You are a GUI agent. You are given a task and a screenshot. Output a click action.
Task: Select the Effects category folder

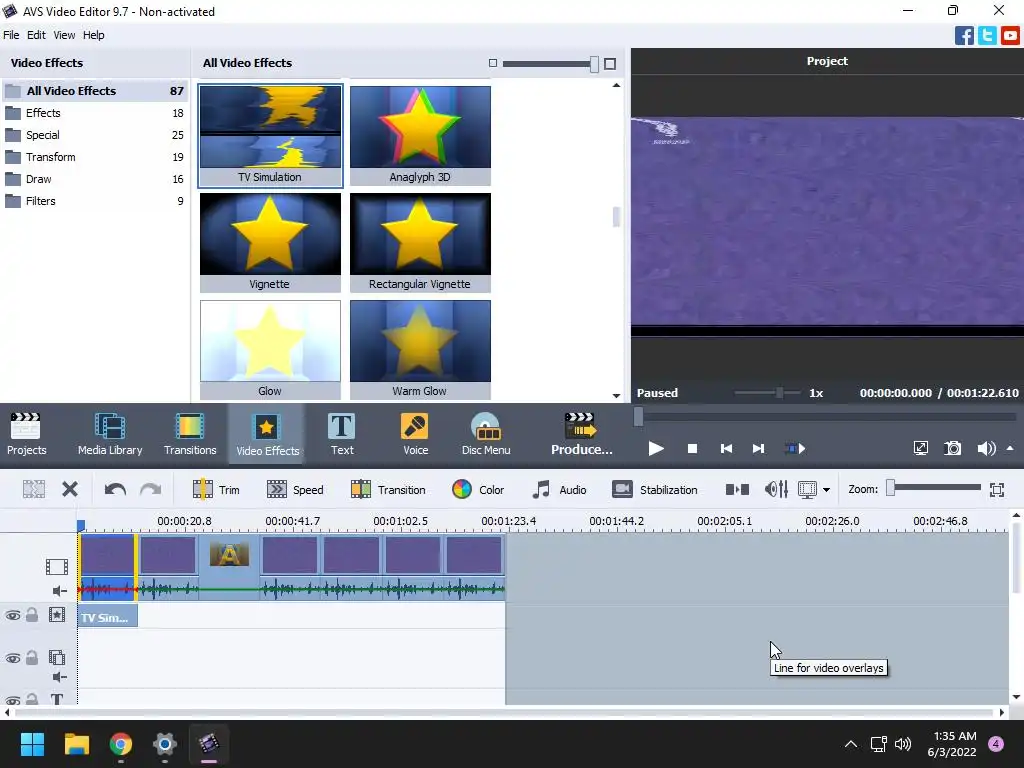tap(95, 113)
